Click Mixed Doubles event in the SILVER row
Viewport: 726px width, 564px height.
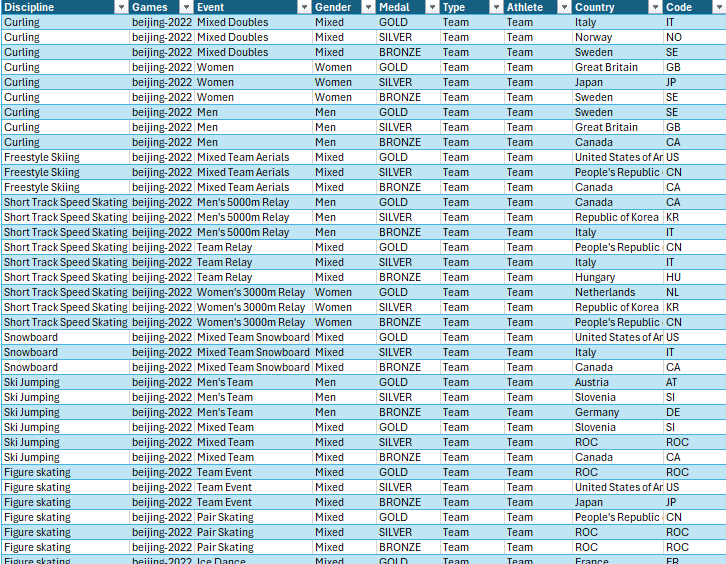[253, 37]
